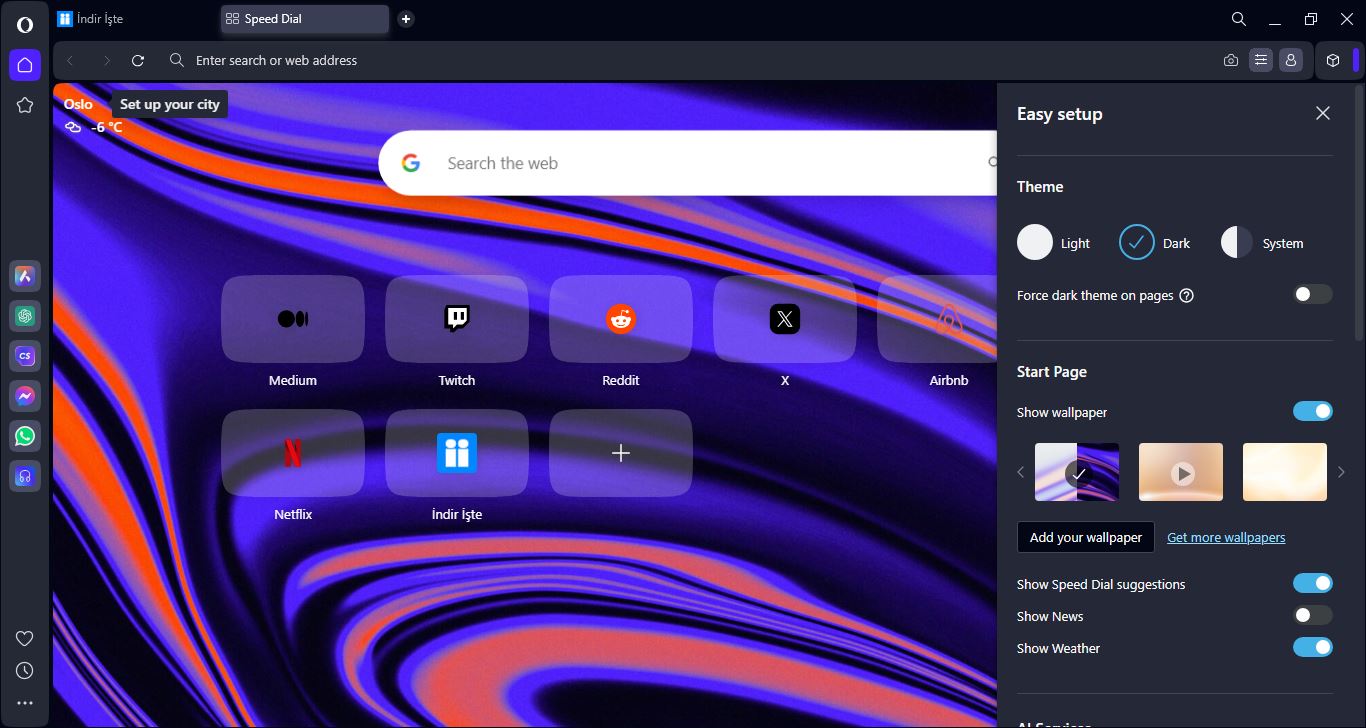Toggle the Easy setup toolbar icon
Viewport: 1366px width, 728px height.
coord(1261,61)
